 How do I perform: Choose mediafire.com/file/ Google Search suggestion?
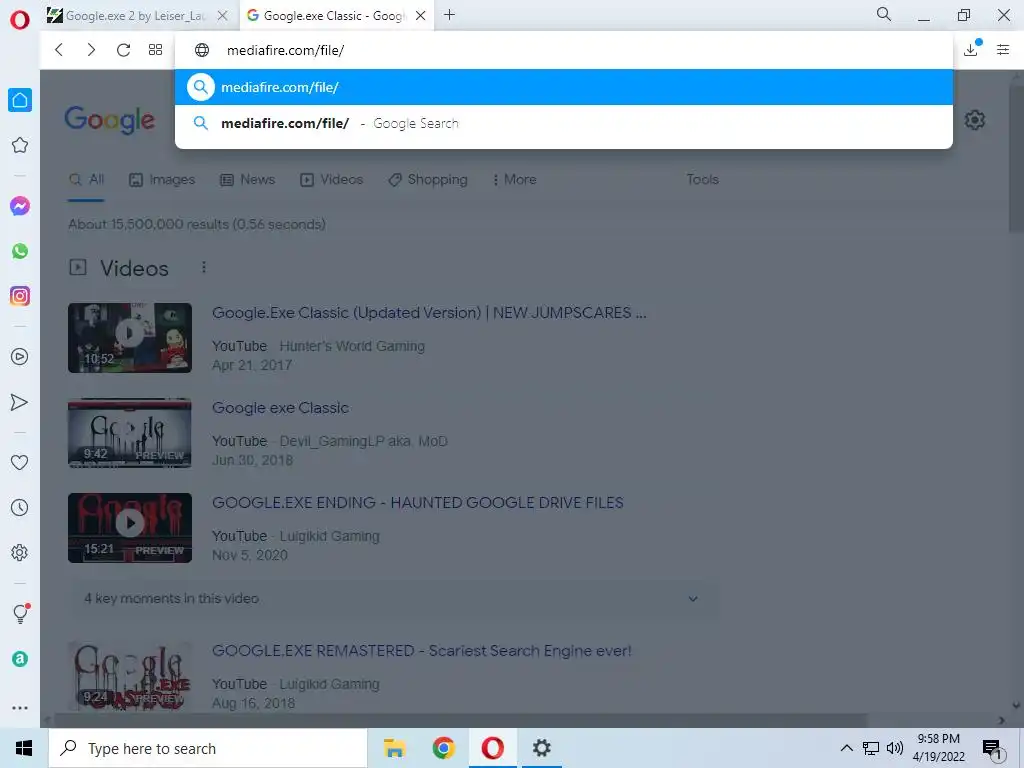coord(564,123)
